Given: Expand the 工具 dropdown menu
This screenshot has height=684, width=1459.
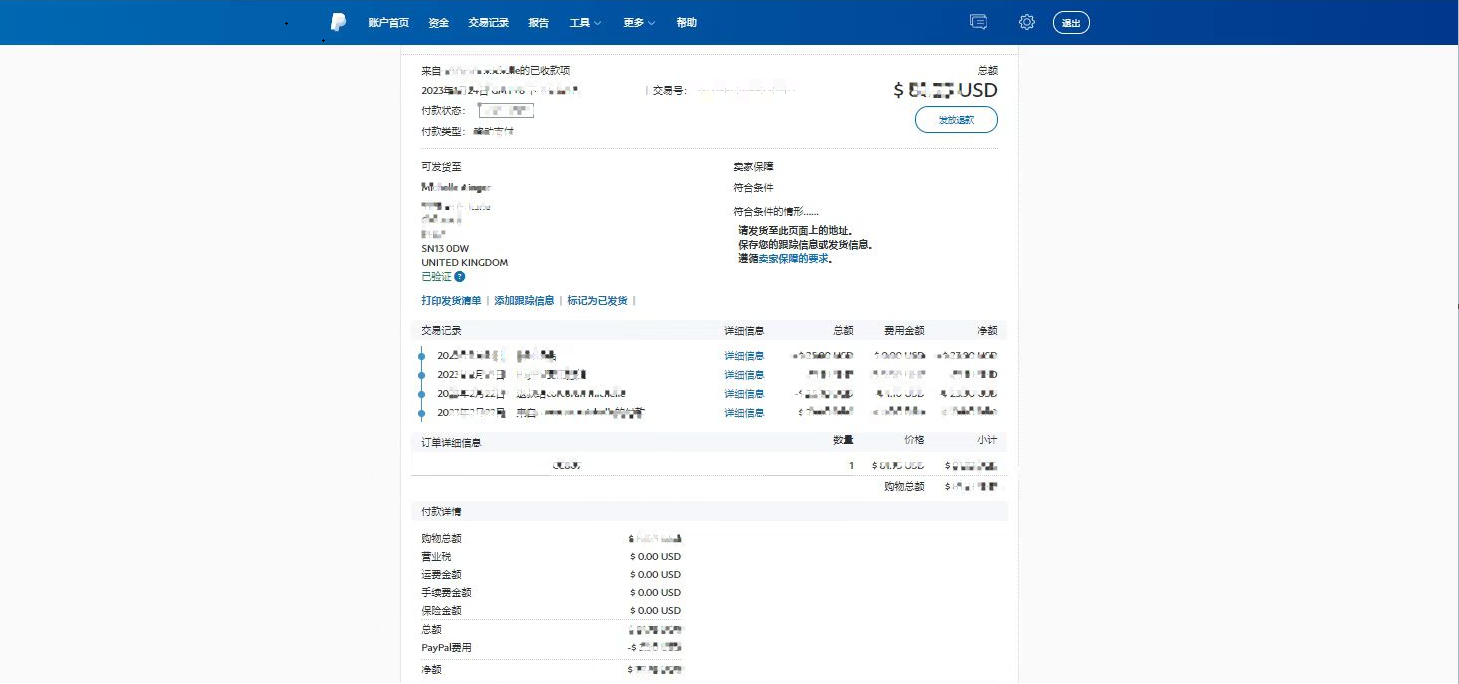Looking at the screenshot, I should [x=585, y=23].
